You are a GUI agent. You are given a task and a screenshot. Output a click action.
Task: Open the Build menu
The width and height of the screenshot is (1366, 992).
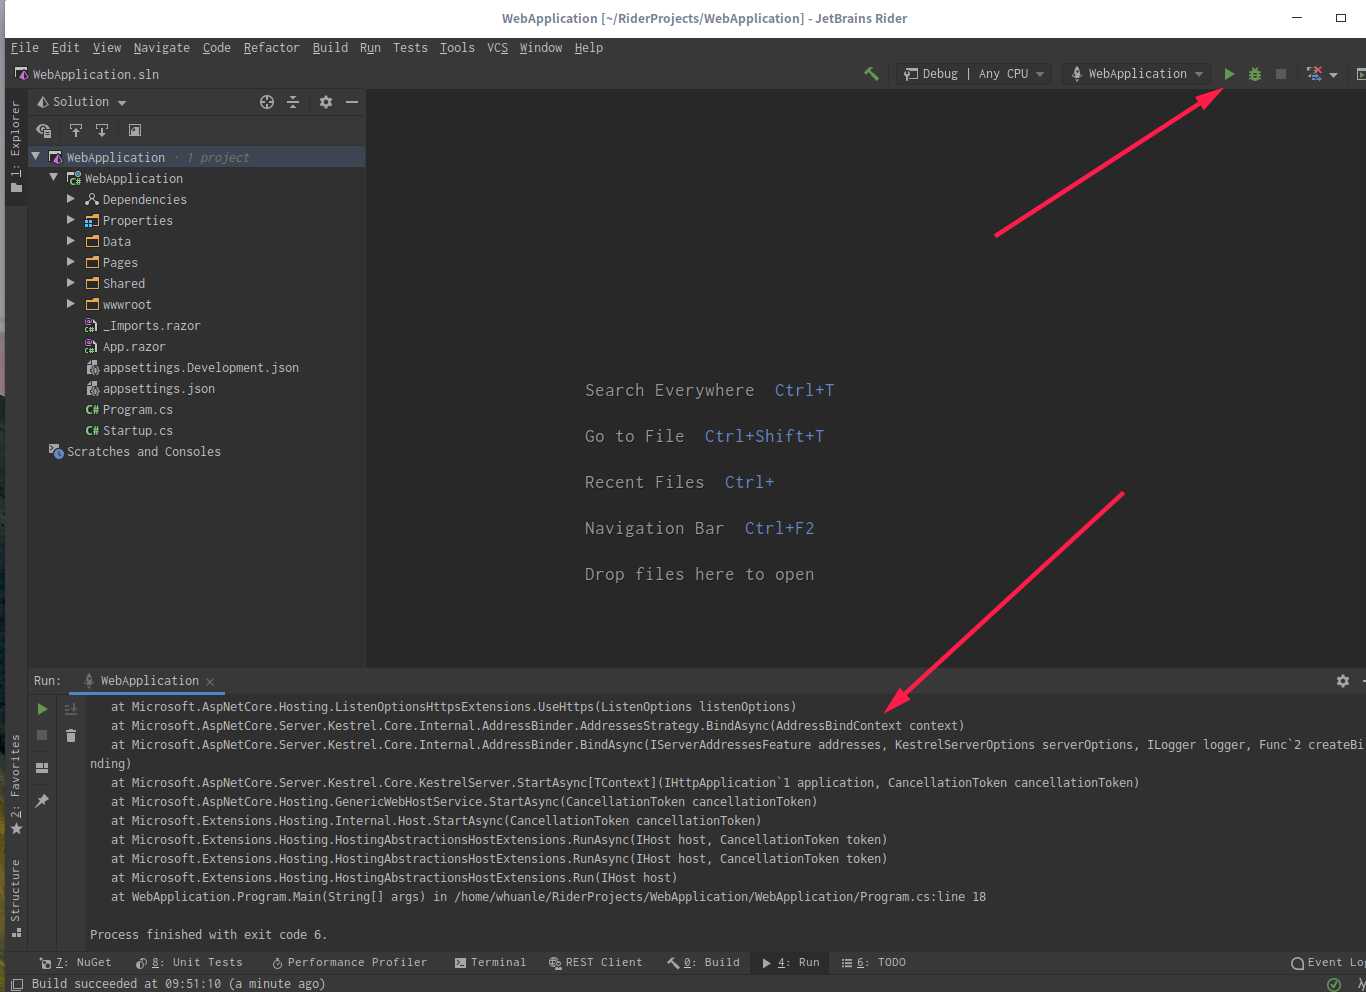coord(330,48)
